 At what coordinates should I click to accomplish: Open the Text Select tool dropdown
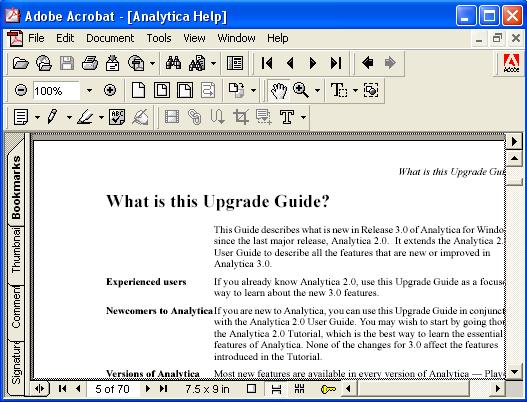coord(355,90)
